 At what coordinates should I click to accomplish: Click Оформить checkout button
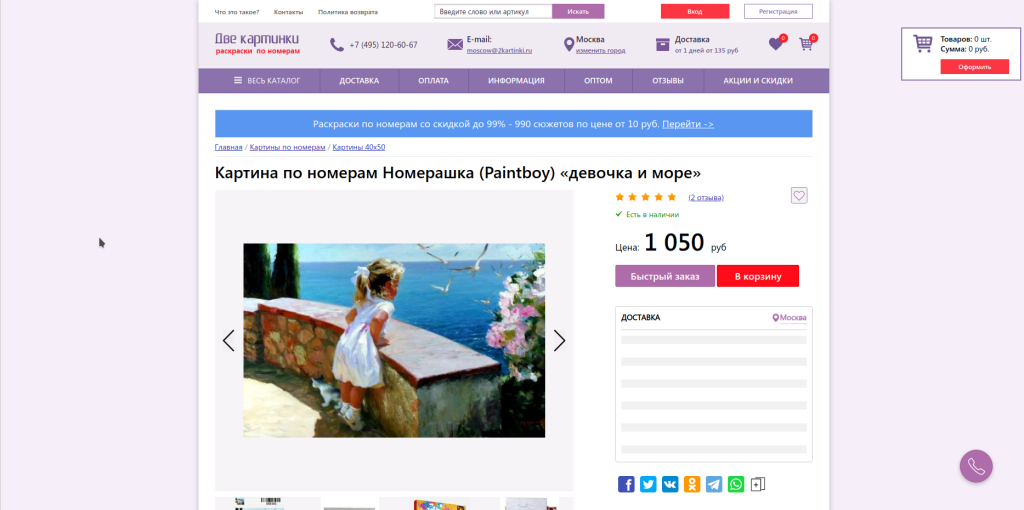(x=974, y=67)
